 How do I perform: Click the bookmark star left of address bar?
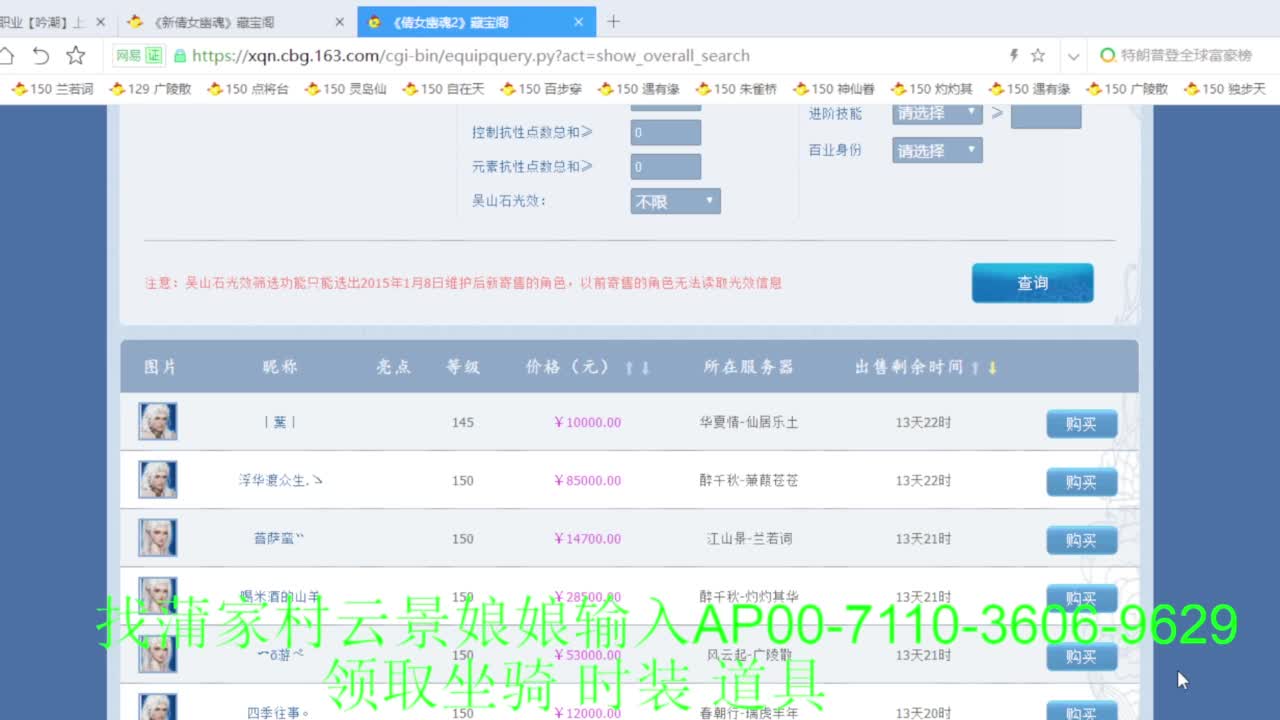pyautogui.click(x=76, y=56)
